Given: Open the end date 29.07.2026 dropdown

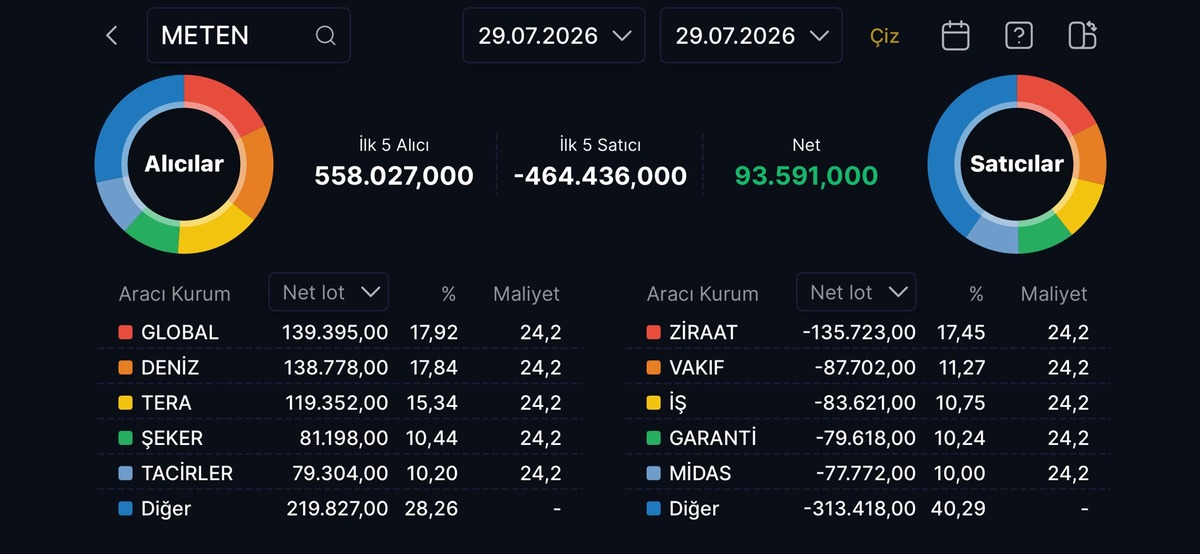Looking at the screenshot, I should 751,36.
